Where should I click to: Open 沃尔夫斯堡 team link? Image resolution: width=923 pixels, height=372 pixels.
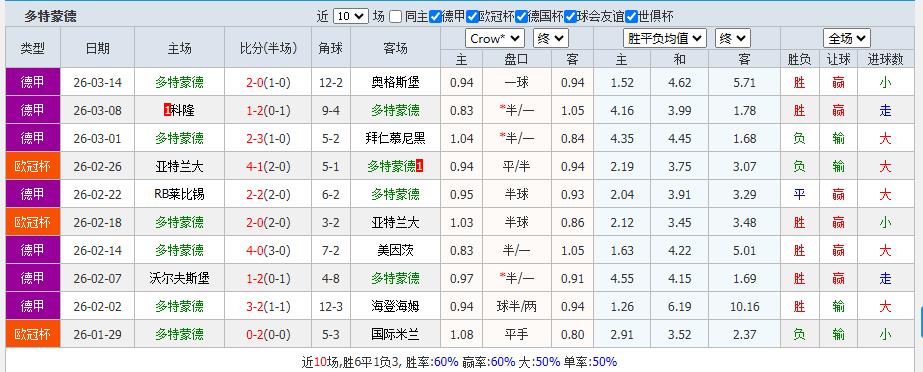[x=180, y=278]
